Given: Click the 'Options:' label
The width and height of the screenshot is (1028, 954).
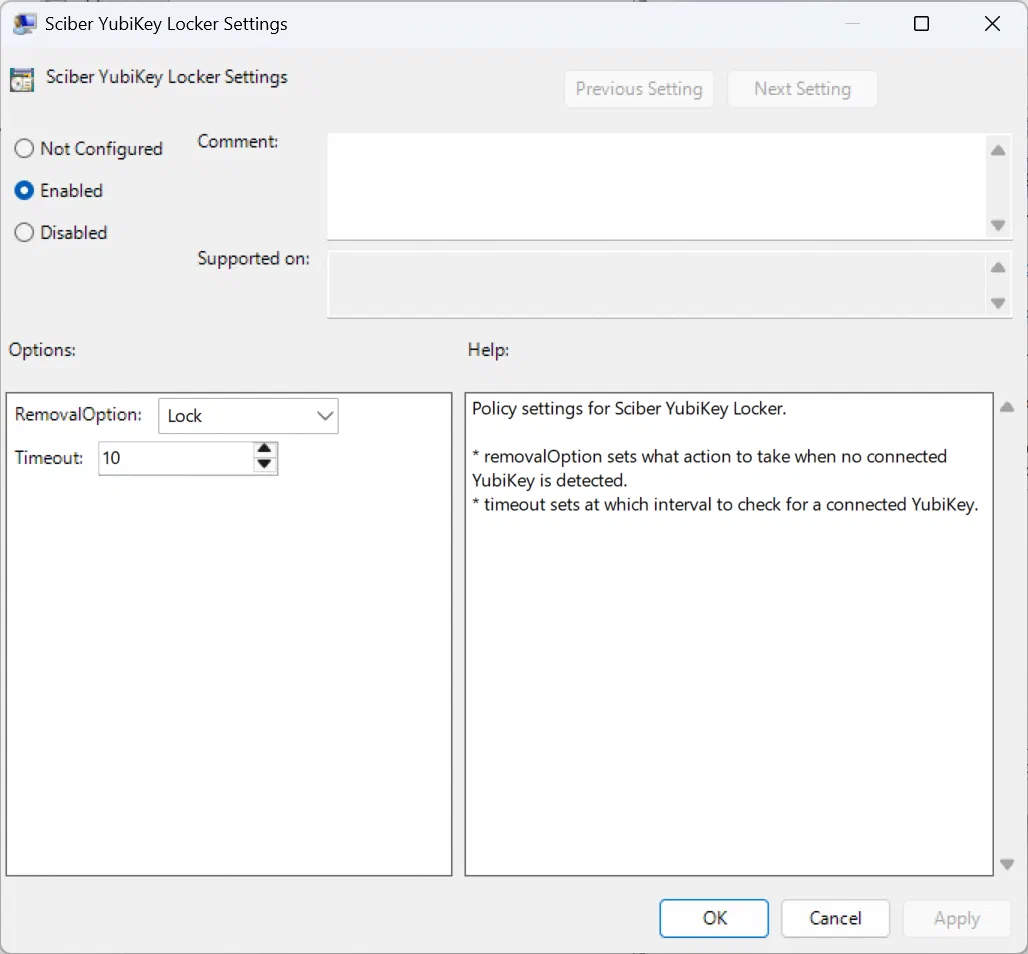Looking at the screenshot, I should (x=42, y=350).
